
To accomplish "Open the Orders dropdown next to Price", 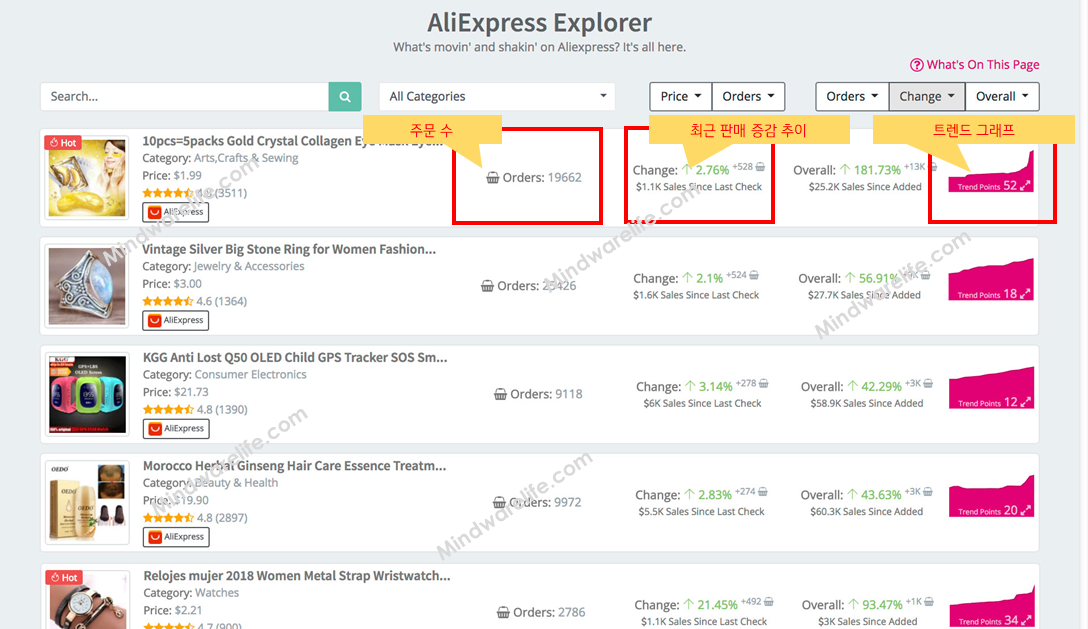I will click(748, 97).
